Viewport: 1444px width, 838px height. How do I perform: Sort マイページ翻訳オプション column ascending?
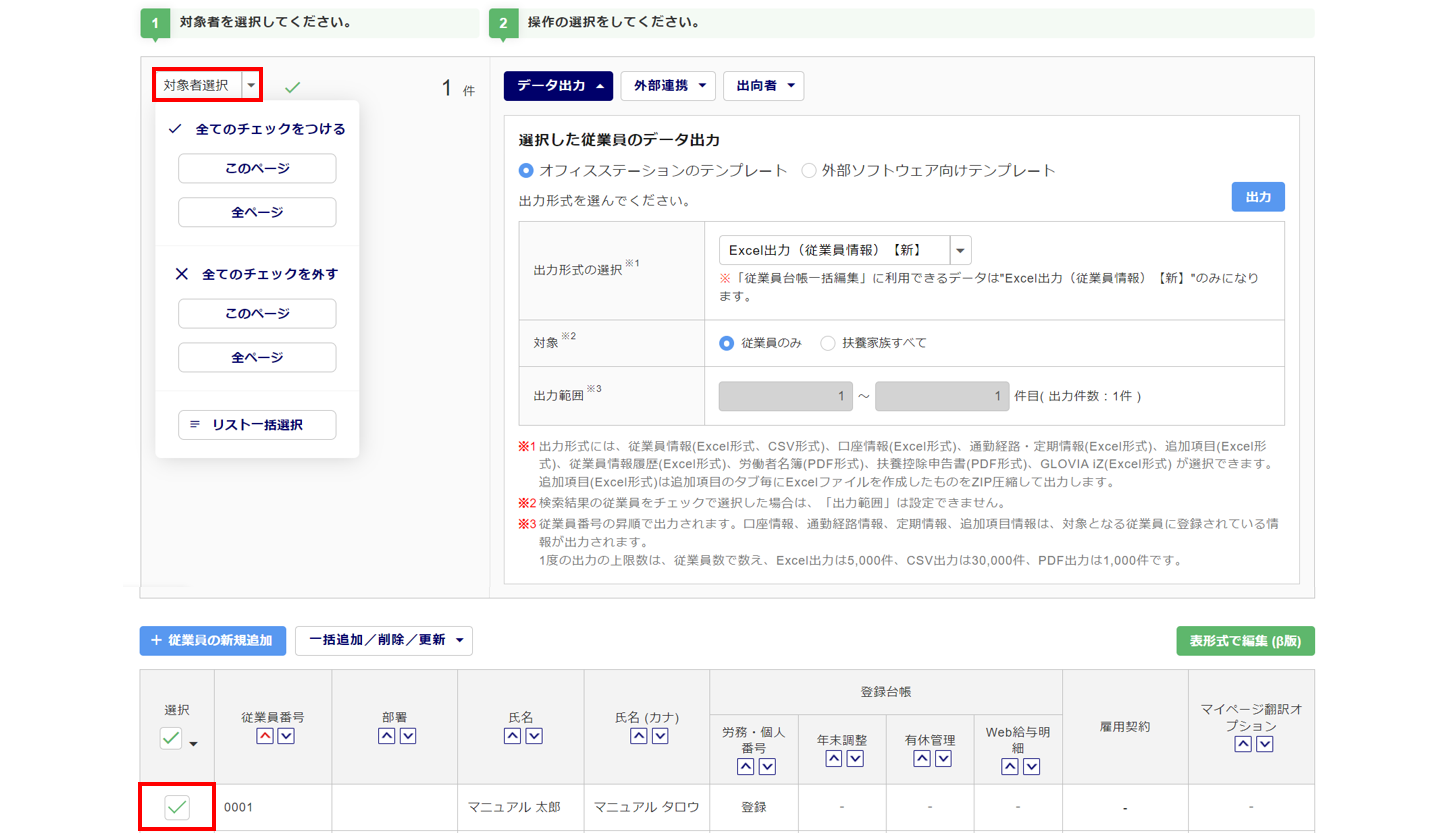tap(1242, 744)
